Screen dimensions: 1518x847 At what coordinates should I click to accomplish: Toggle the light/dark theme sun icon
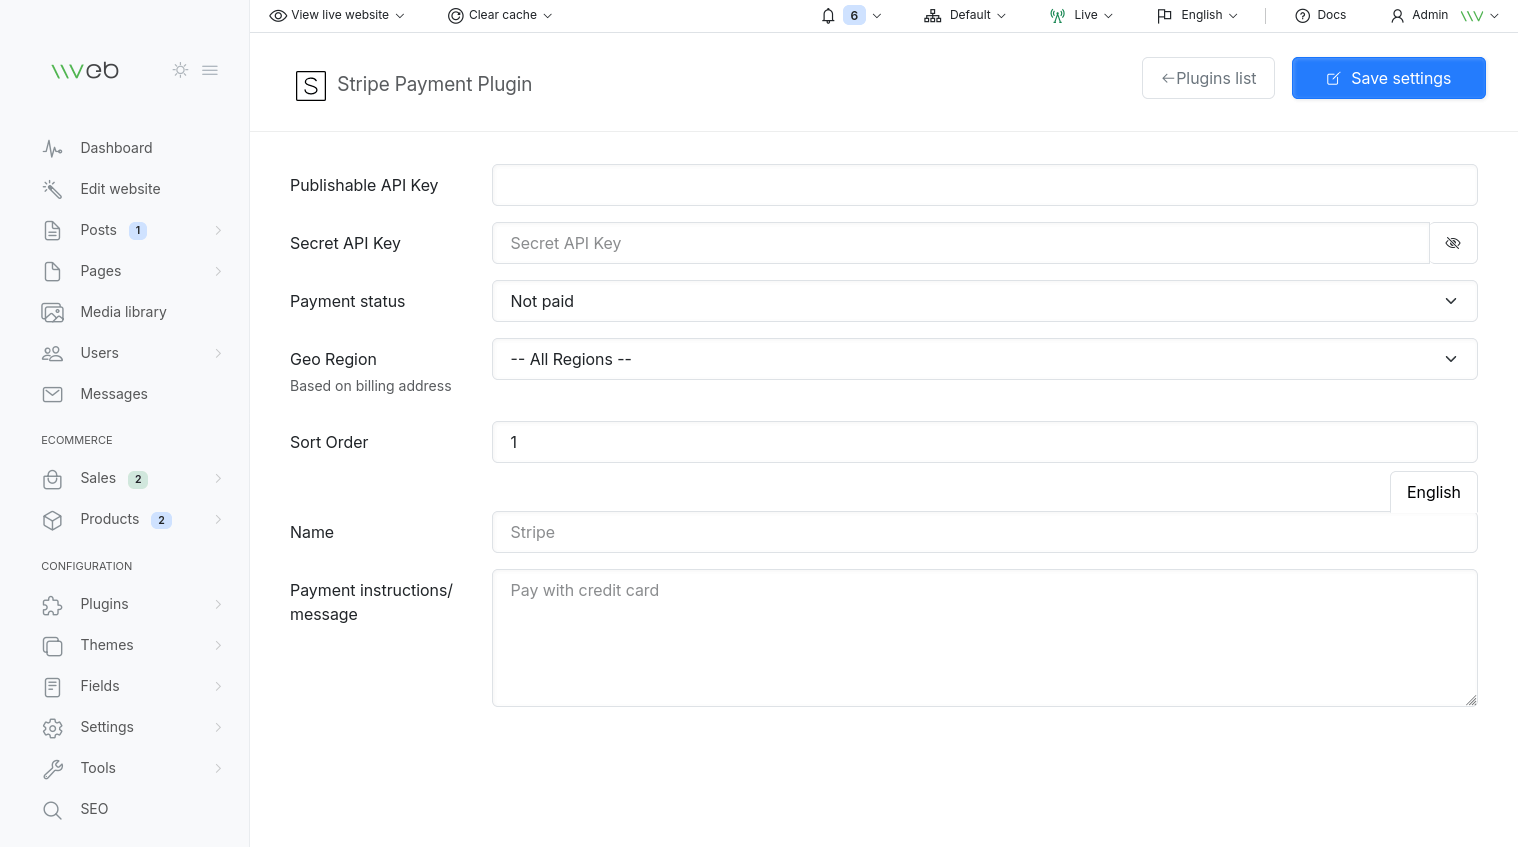[180, 70]
